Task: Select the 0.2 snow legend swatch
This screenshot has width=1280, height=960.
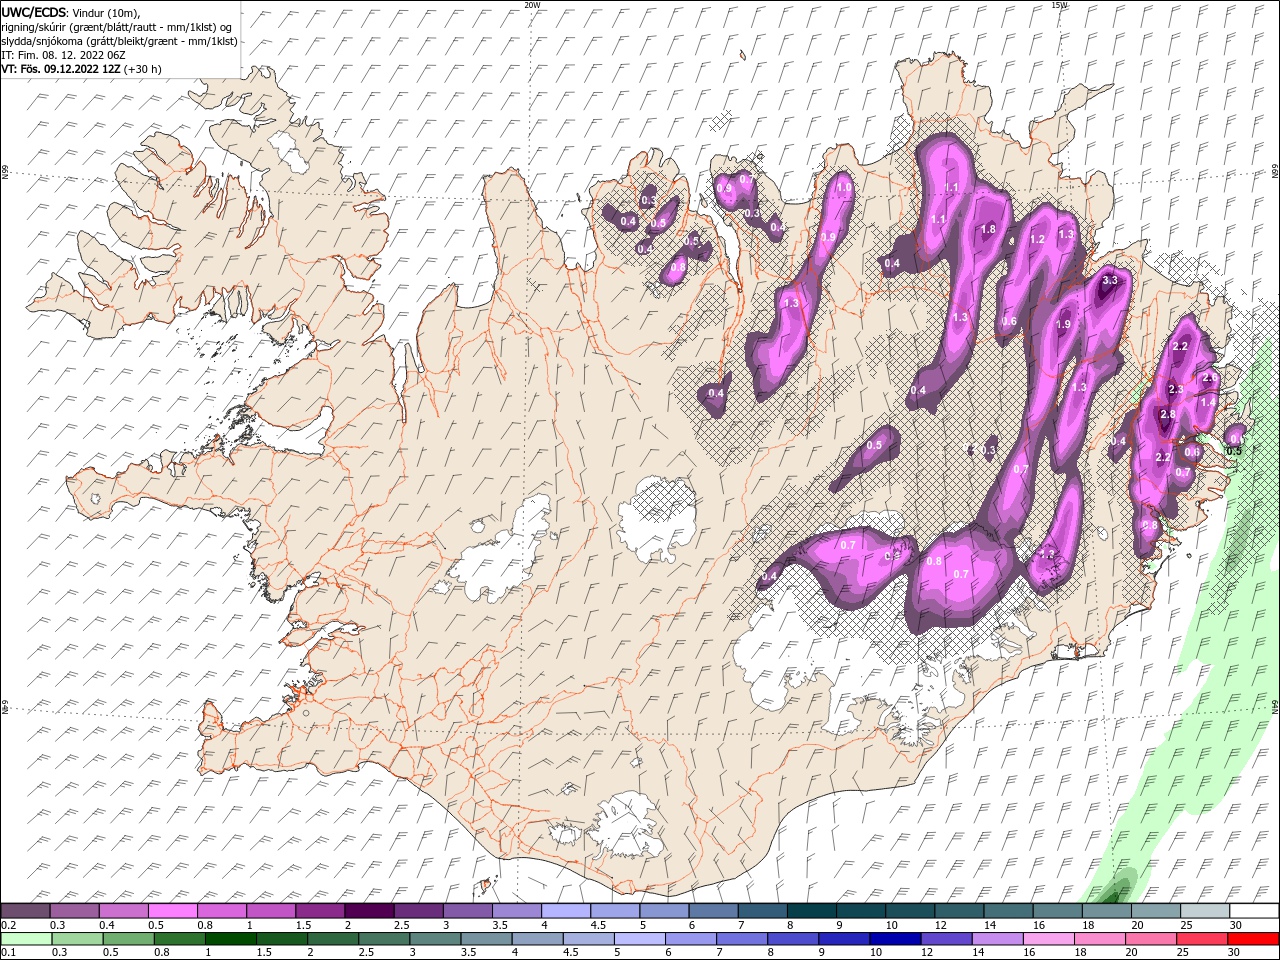Action: point(26,911)
